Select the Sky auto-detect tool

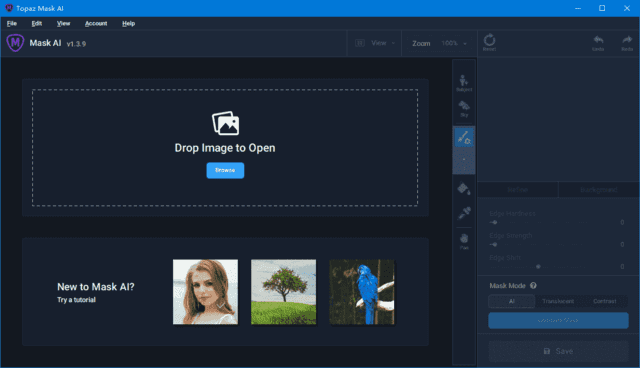pyautogui.click(x=464, y=109)
